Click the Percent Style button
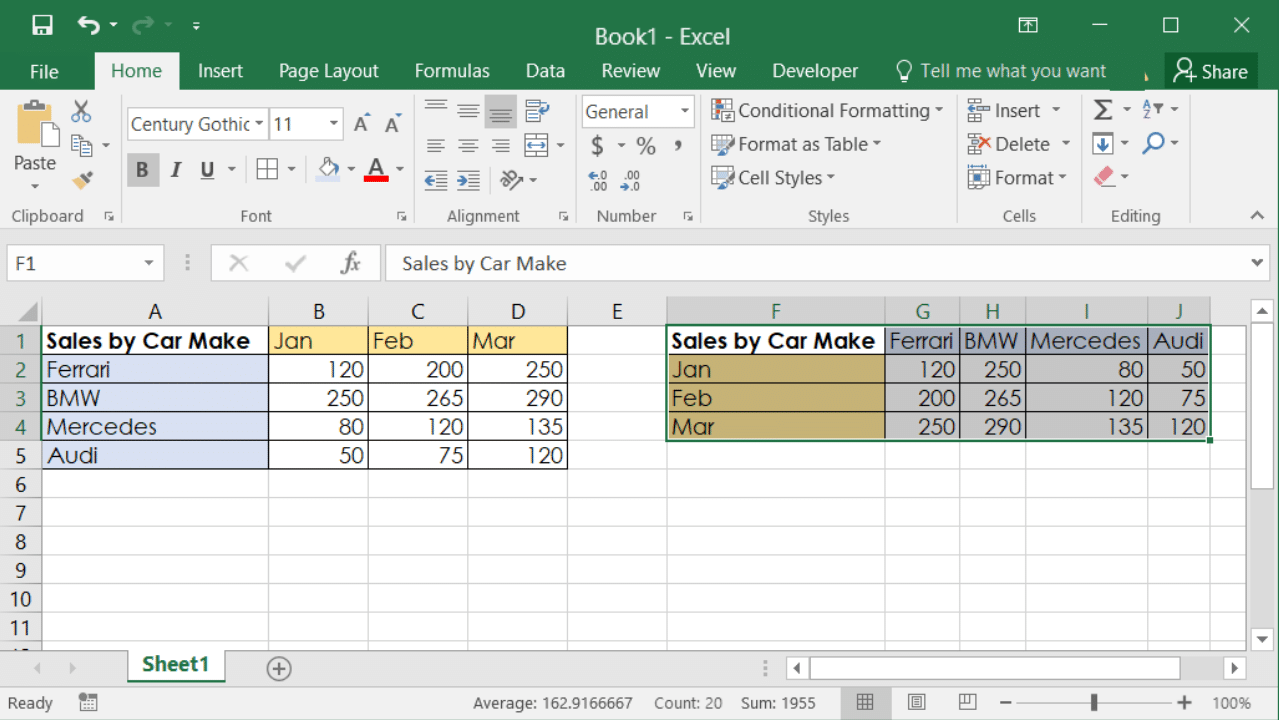 point(646,146)
